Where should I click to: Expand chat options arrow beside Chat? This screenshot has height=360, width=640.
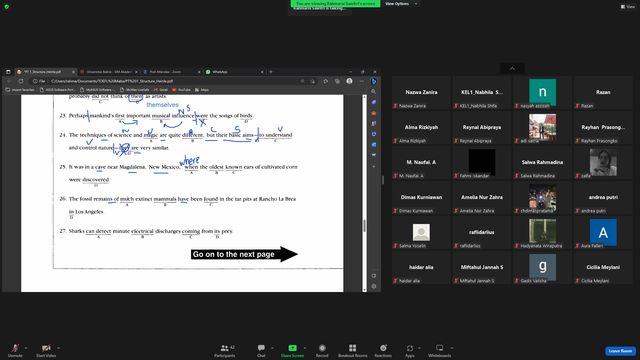tap(272, 348)
